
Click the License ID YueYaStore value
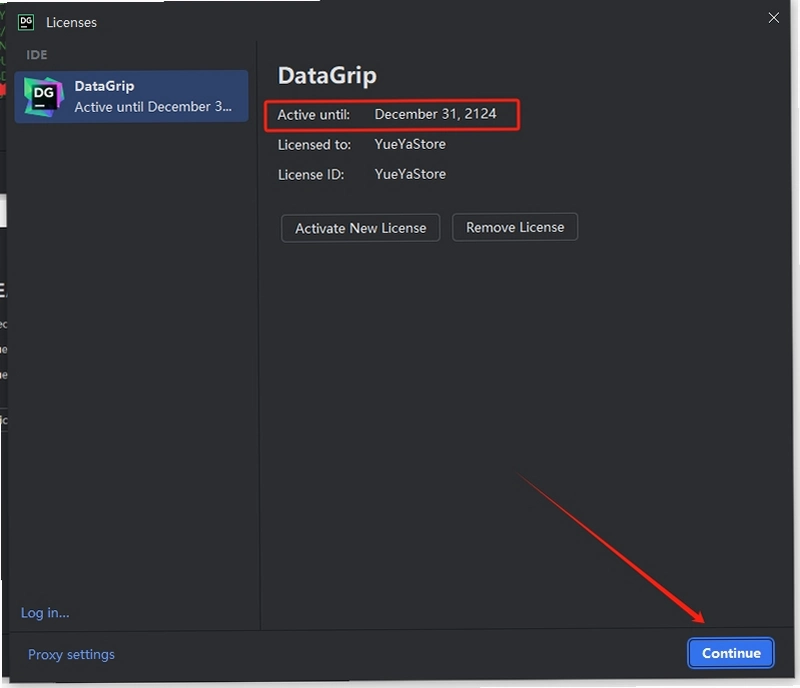pos(410,174)
